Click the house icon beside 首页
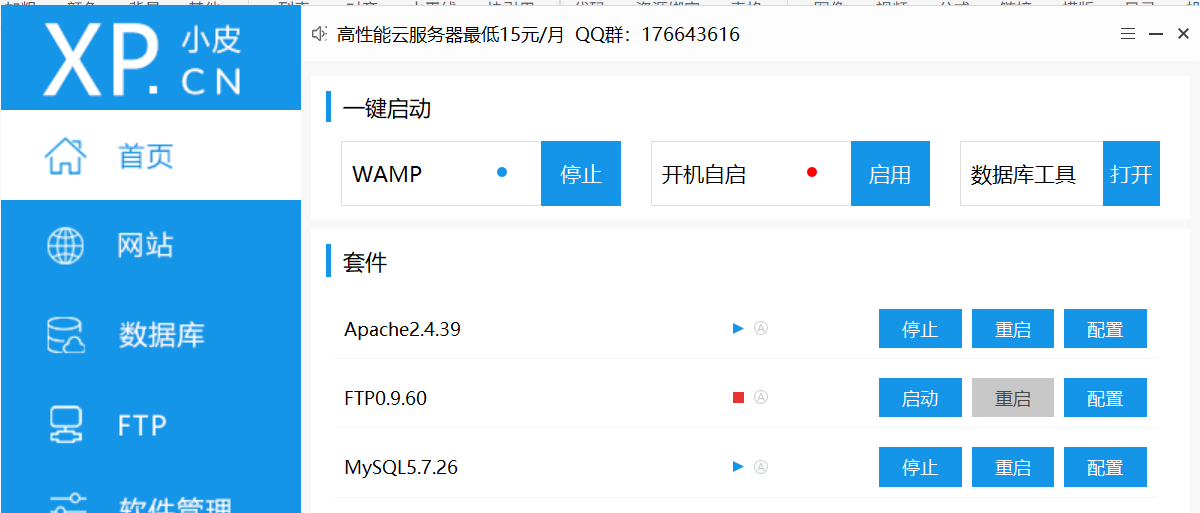Image resolution: width=1200 pixels, height=513 pixels. (x=65, y=155)
